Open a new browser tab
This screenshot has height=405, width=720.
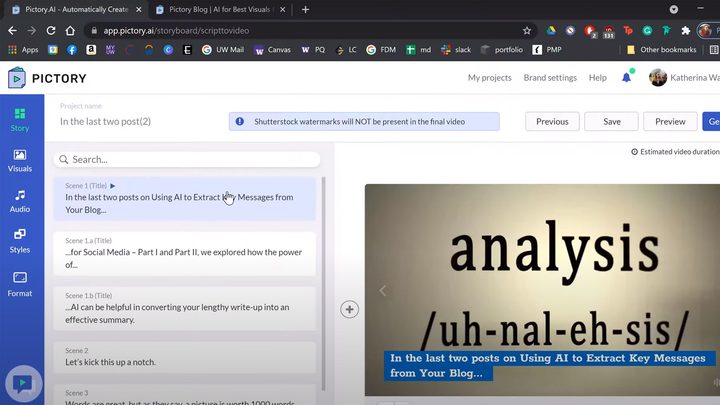point(305,10)
